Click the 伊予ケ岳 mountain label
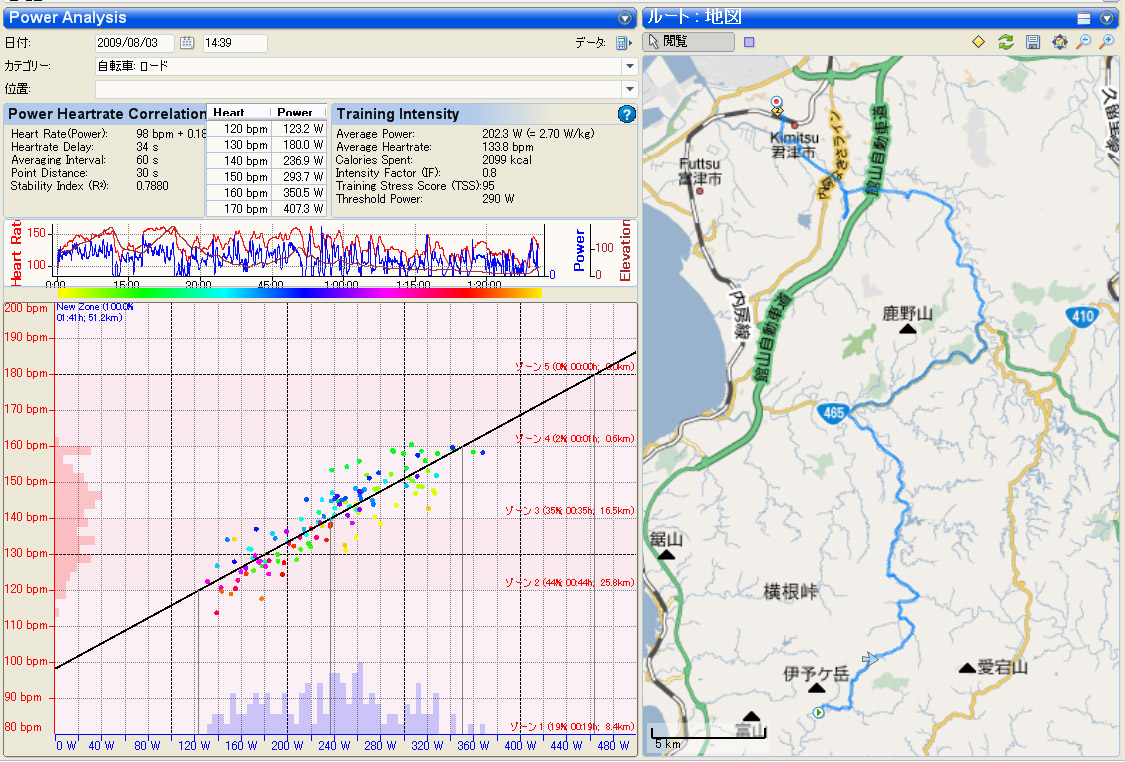1125x762 pixels. pos(816,674)
